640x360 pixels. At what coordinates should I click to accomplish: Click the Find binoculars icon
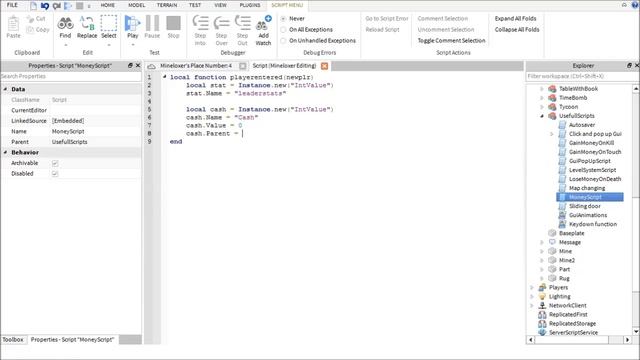(x=65, y=24)
